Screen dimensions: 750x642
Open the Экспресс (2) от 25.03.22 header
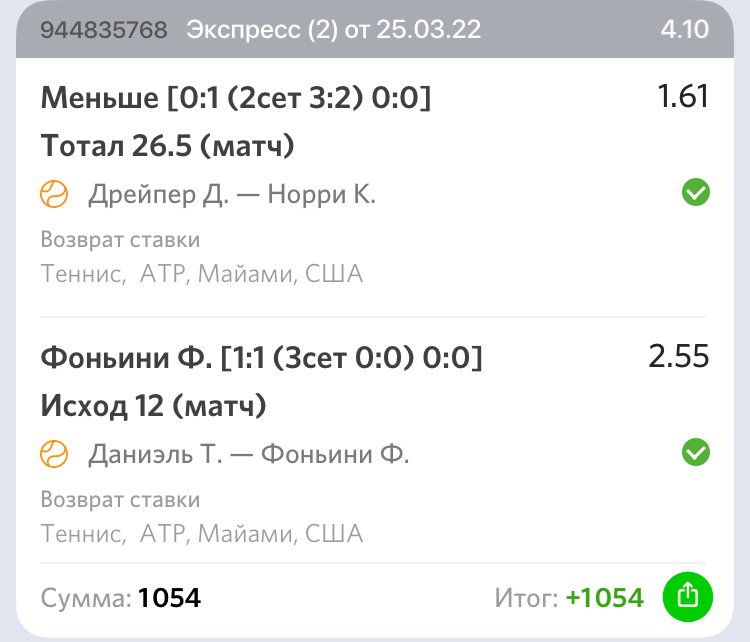pyautogui.click(x=334, y=30)
